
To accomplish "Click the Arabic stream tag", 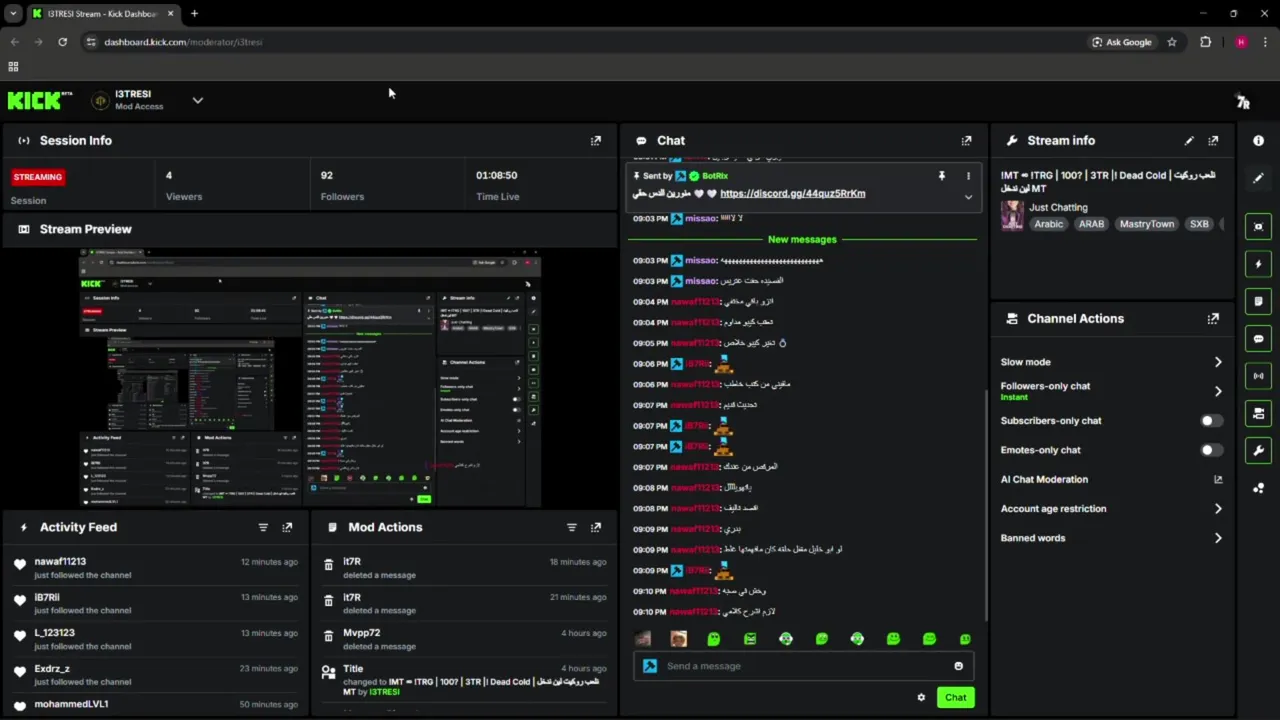I will pyautogui.click(x=1048, y=224).
